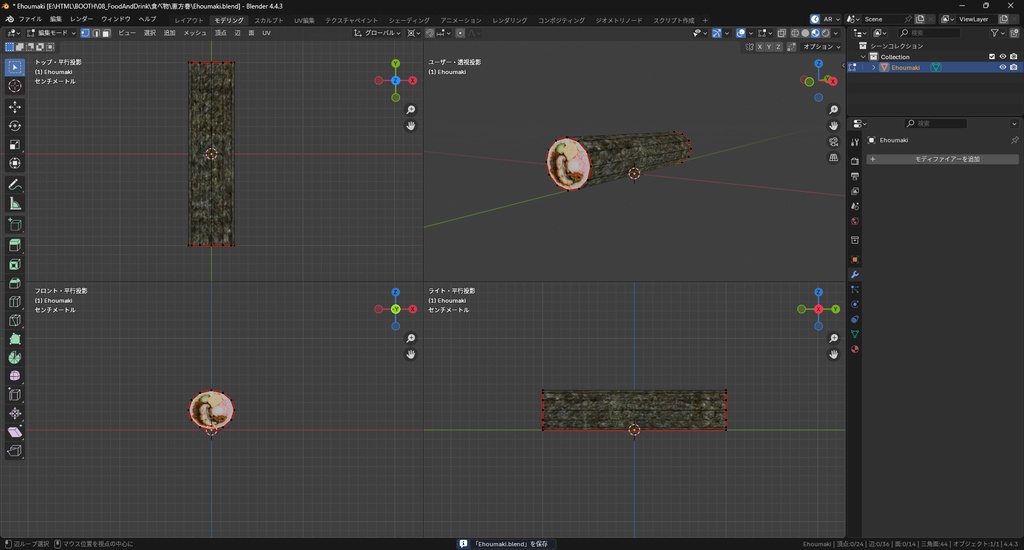
Task: Expand the Ehoumaki object in outliner
Action: click(873, 67)
